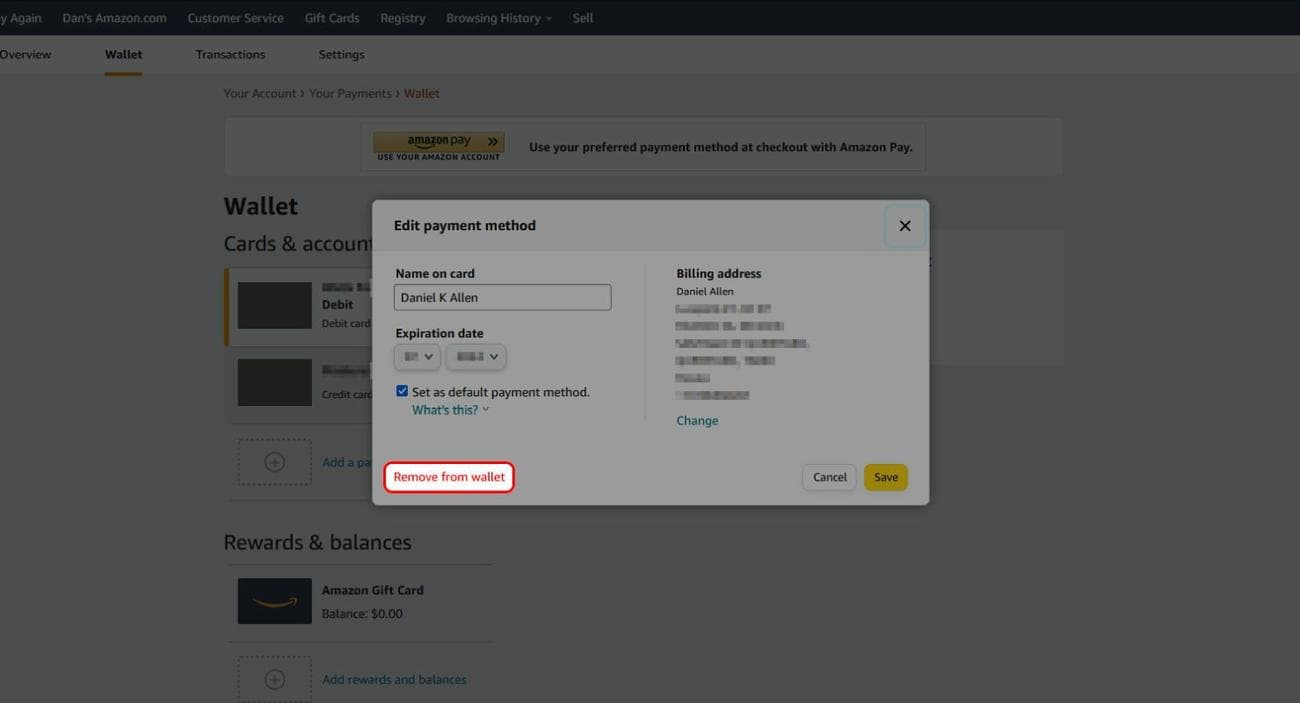Go to Your Payments breadcrumb link
The image size is (1300, 703).
tap(350, 93)
